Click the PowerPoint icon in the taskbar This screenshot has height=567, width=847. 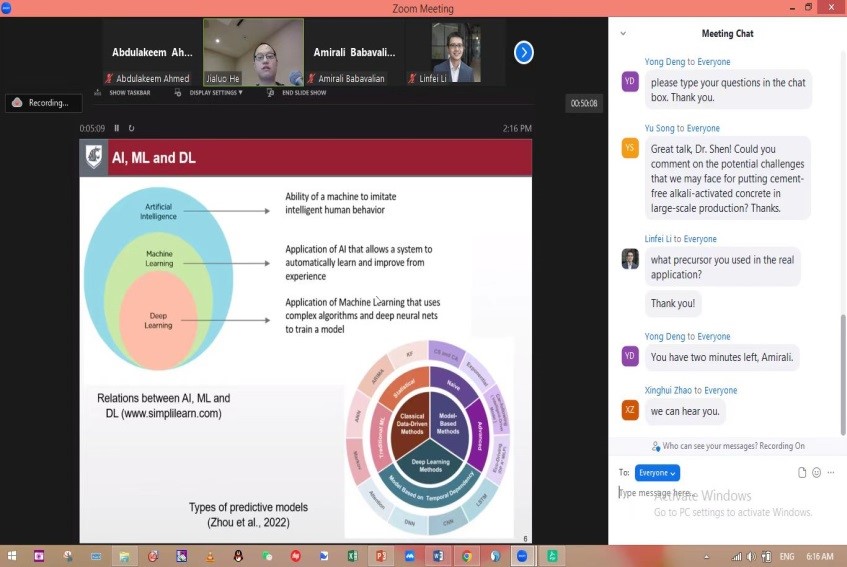[x=380, y=556]
